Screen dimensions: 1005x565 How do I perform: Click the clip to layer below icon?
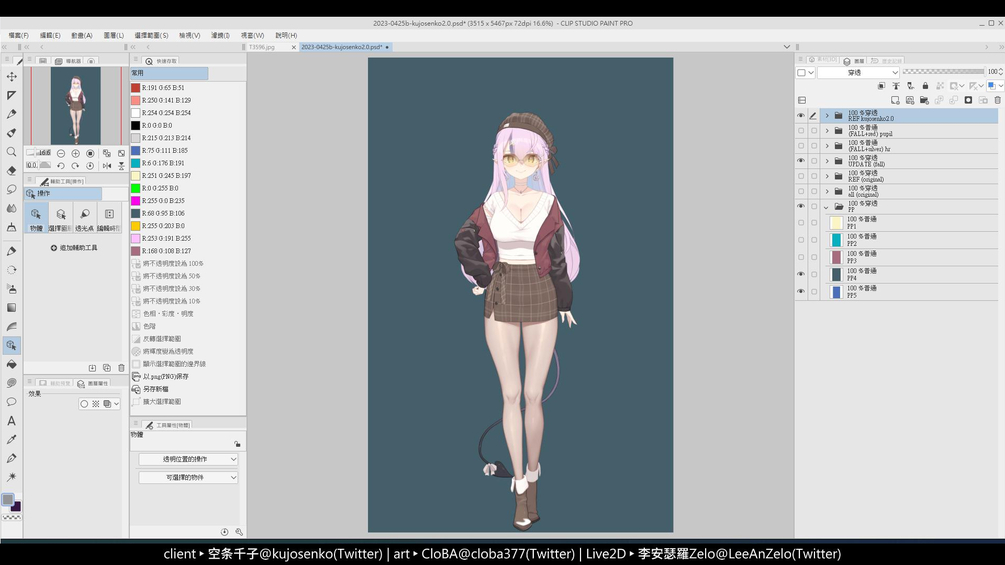881,86
